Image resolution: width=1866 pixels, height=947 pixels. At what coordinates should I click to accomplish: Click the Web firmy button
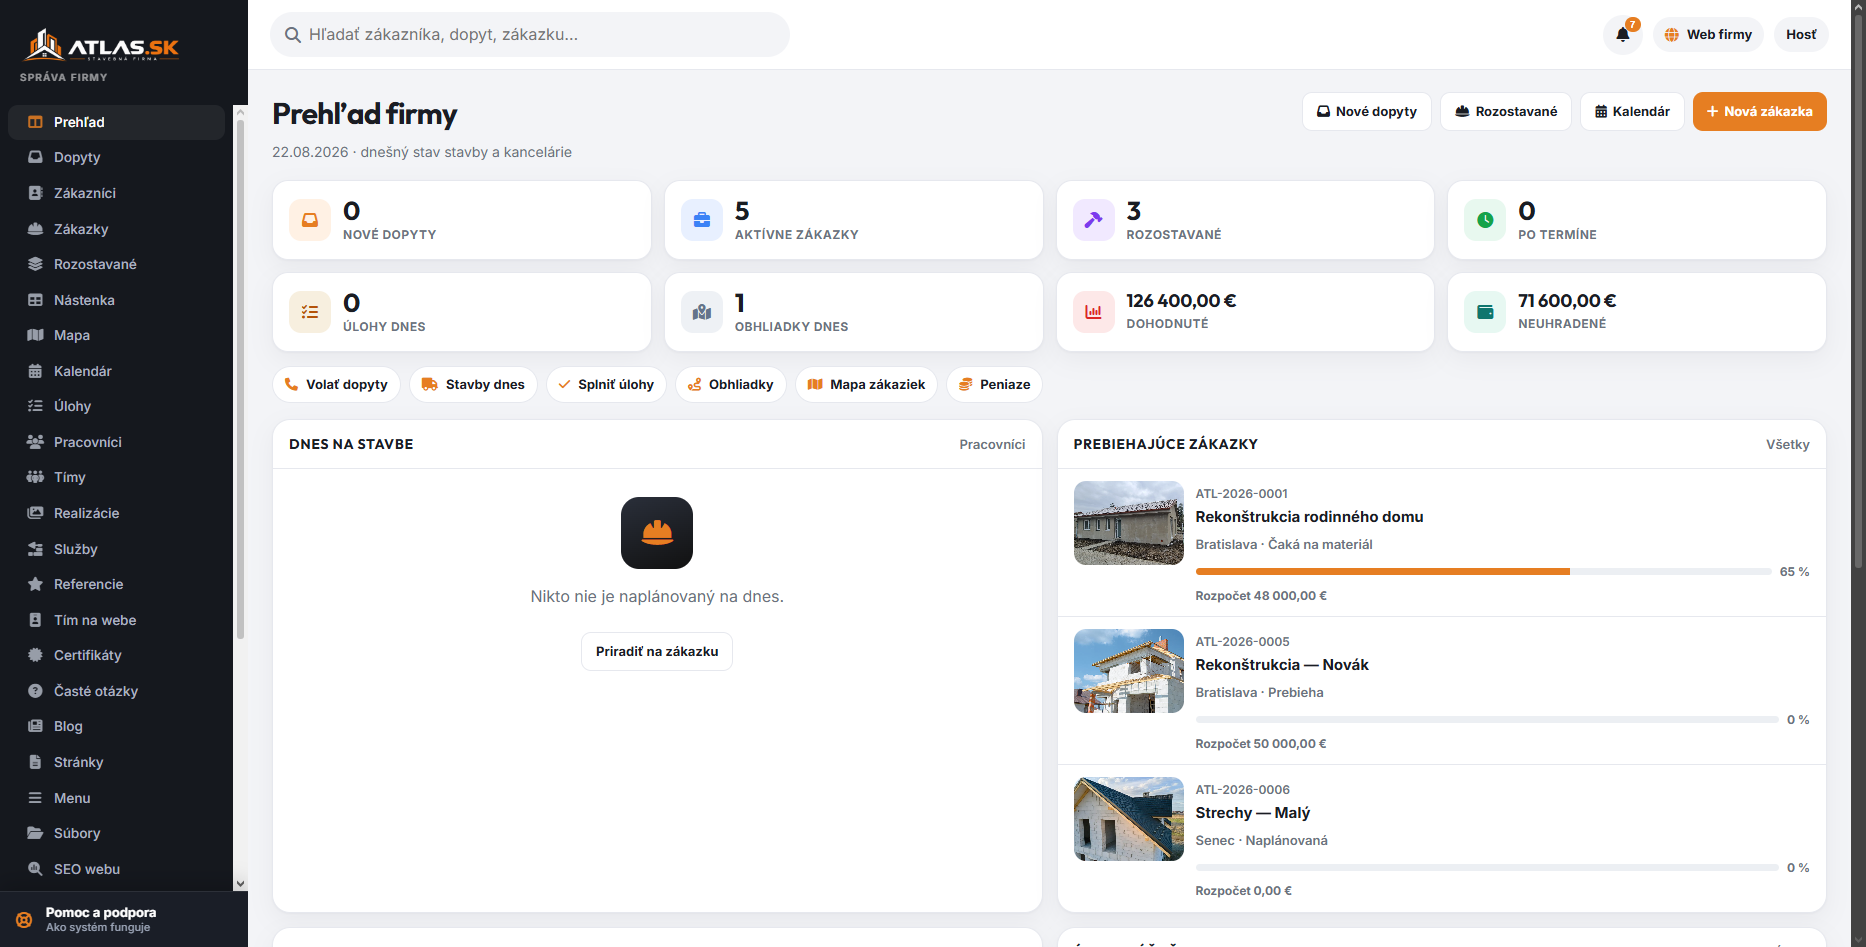[1708, 35]
